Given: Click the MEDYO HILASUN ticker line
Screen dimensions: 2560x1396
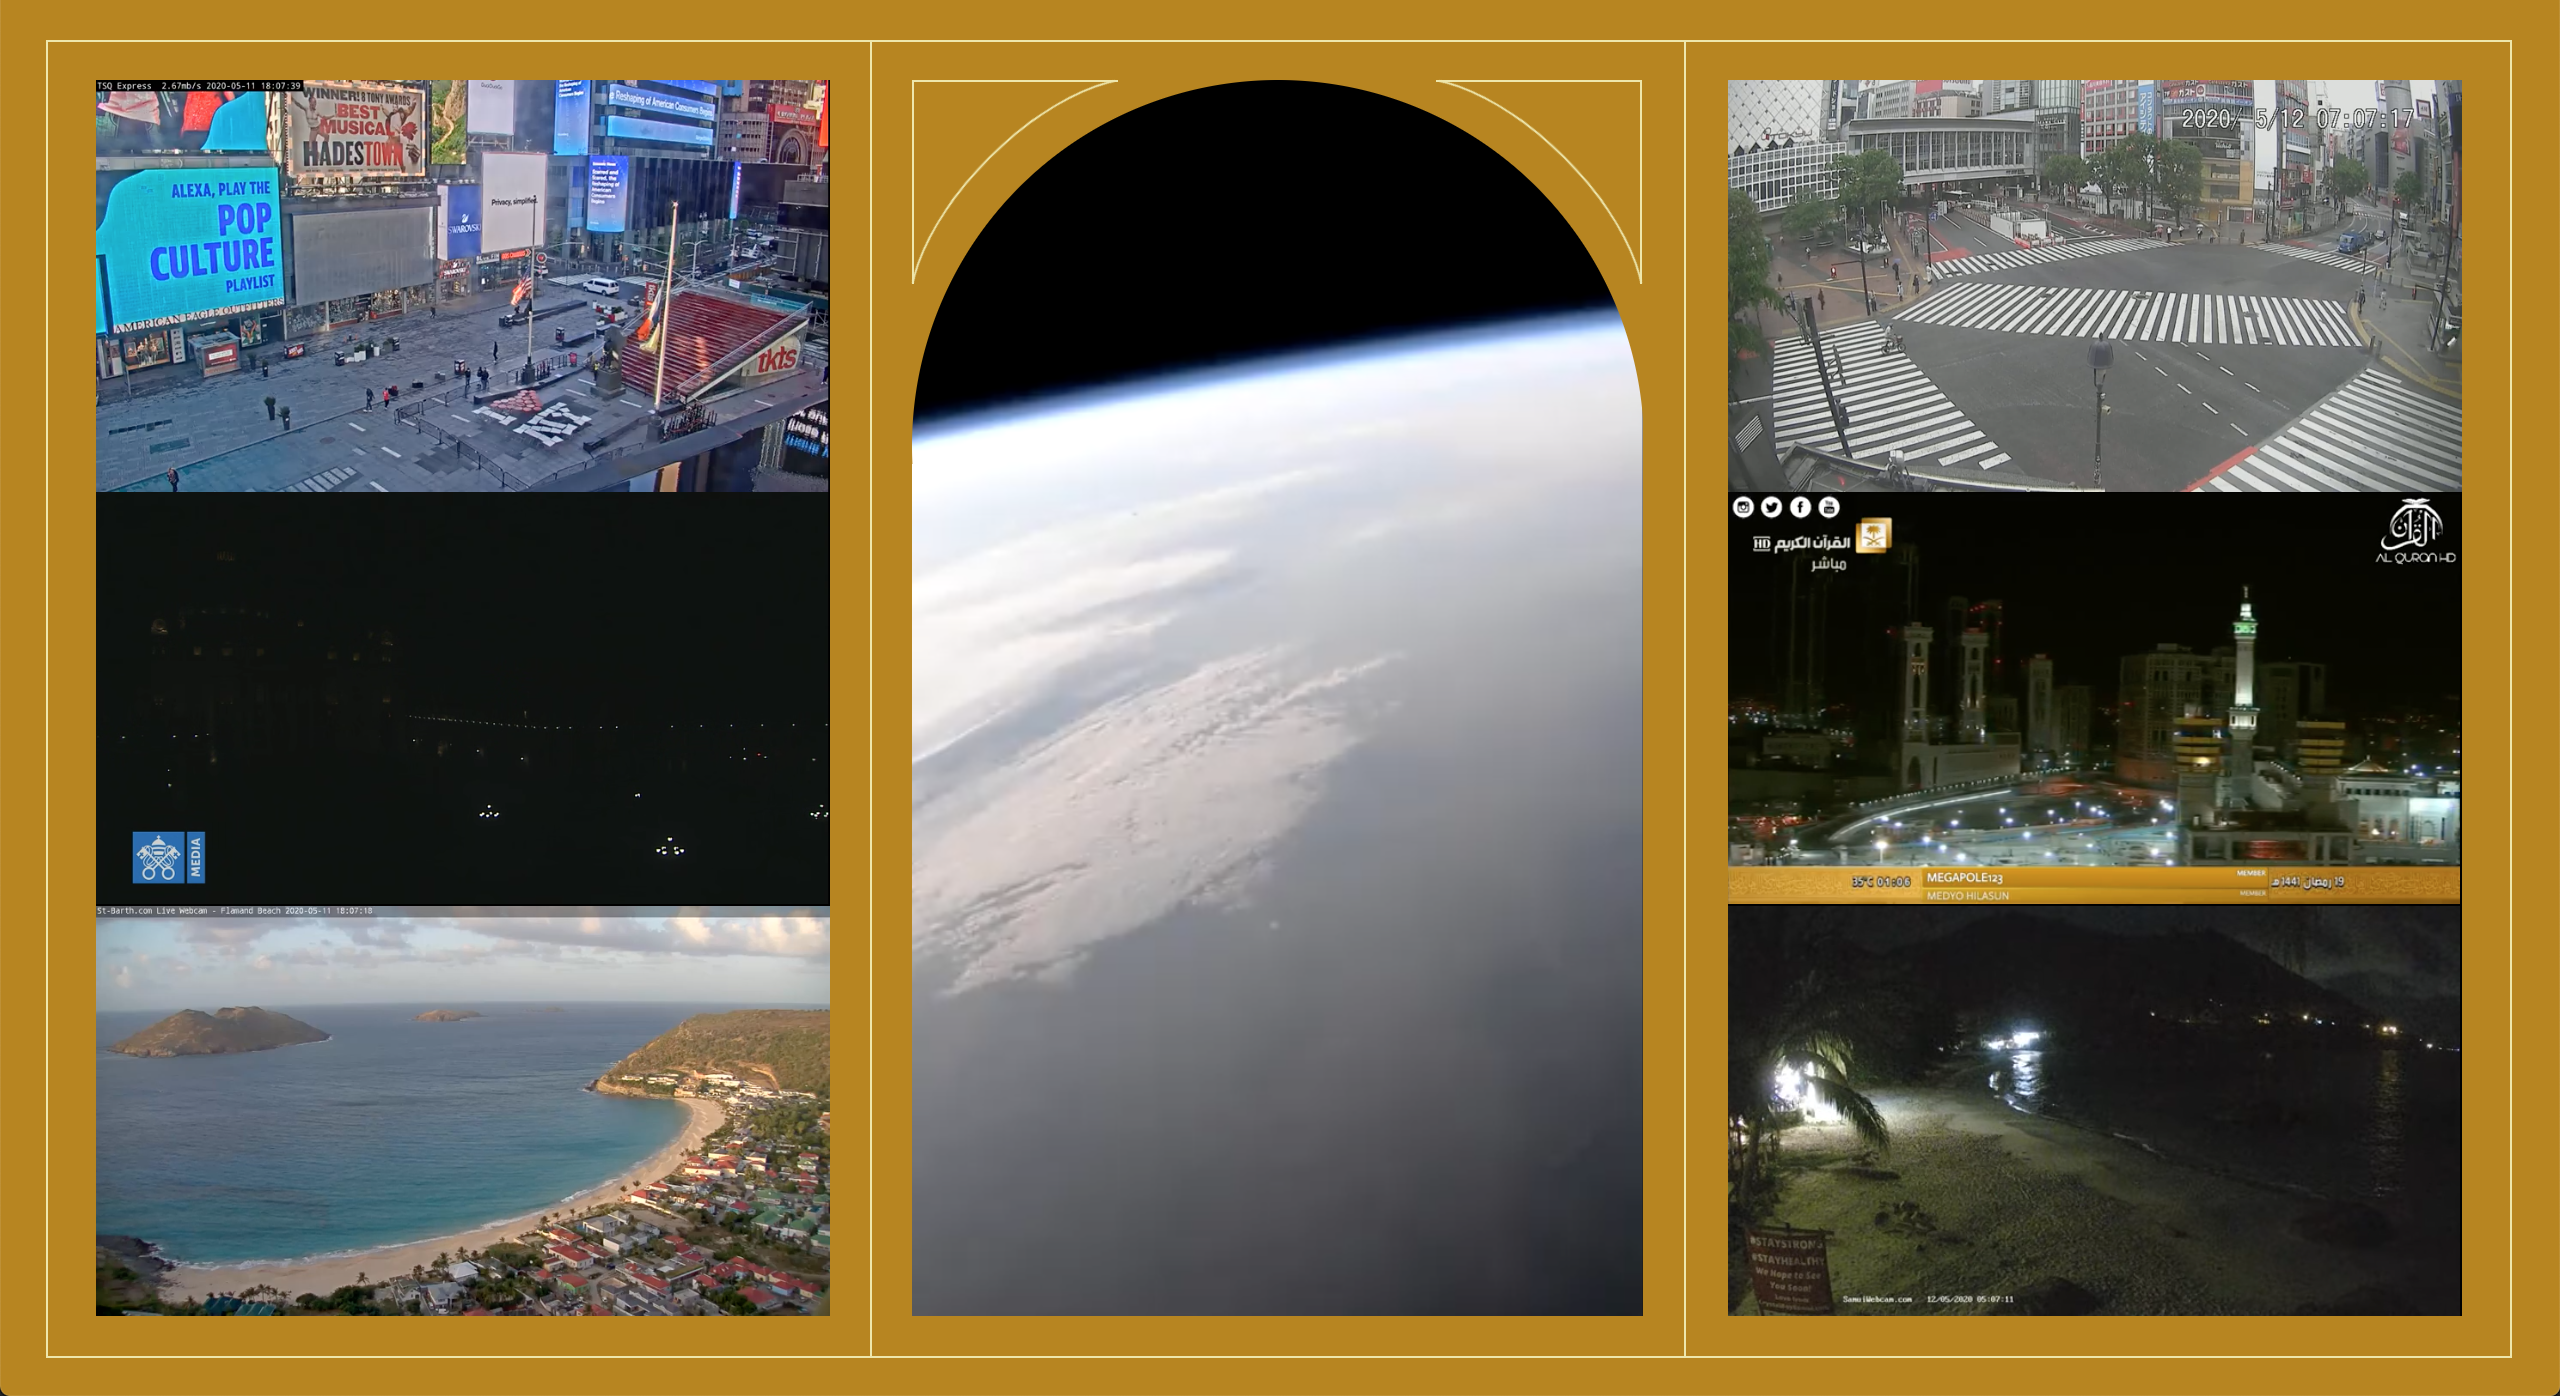Looking at the screenshot, I should [1967, 896].
